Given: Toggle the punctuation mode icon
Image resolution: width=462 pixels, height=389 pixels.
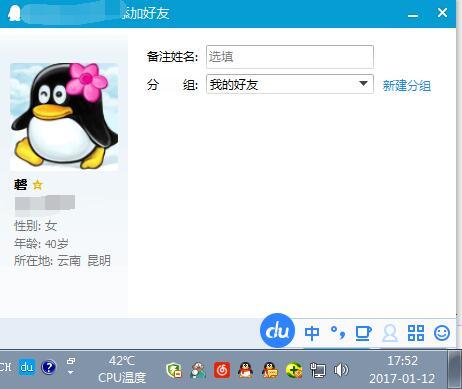Looking at the screenshot, I should 337,332.
